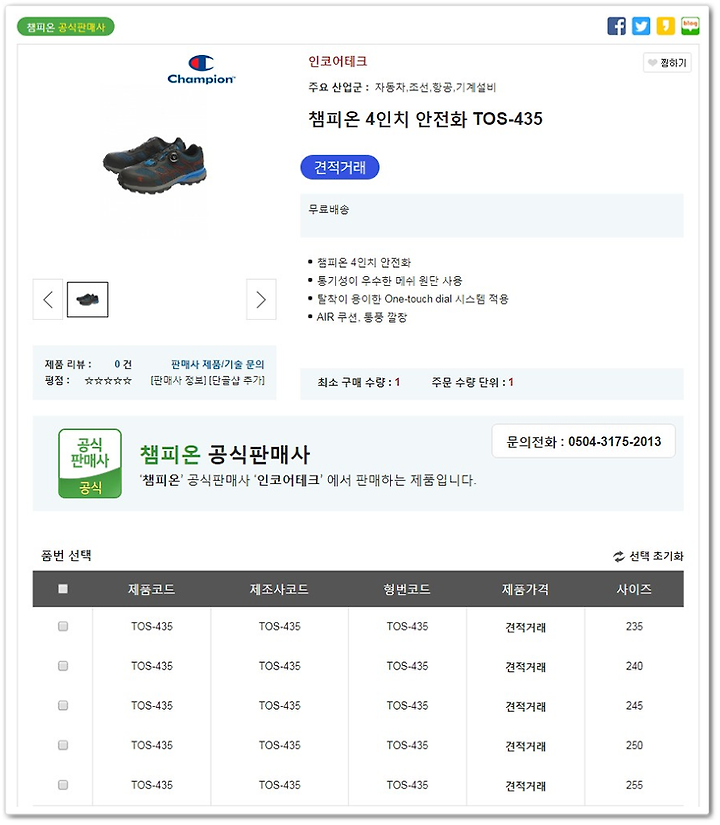
Task: Open 판매사 제품/기술 문의 link
Action: [x=217, y=364]
